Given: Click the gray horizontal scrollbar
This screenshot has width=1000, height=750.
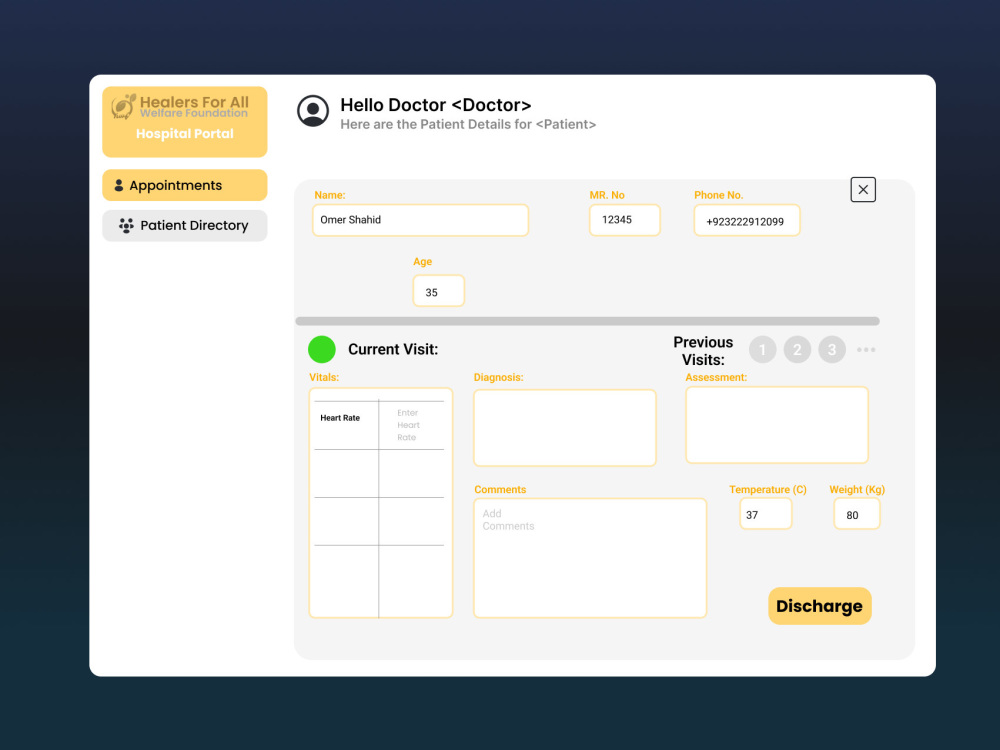Looking at the screenshot, I should [x=587, y=321].
